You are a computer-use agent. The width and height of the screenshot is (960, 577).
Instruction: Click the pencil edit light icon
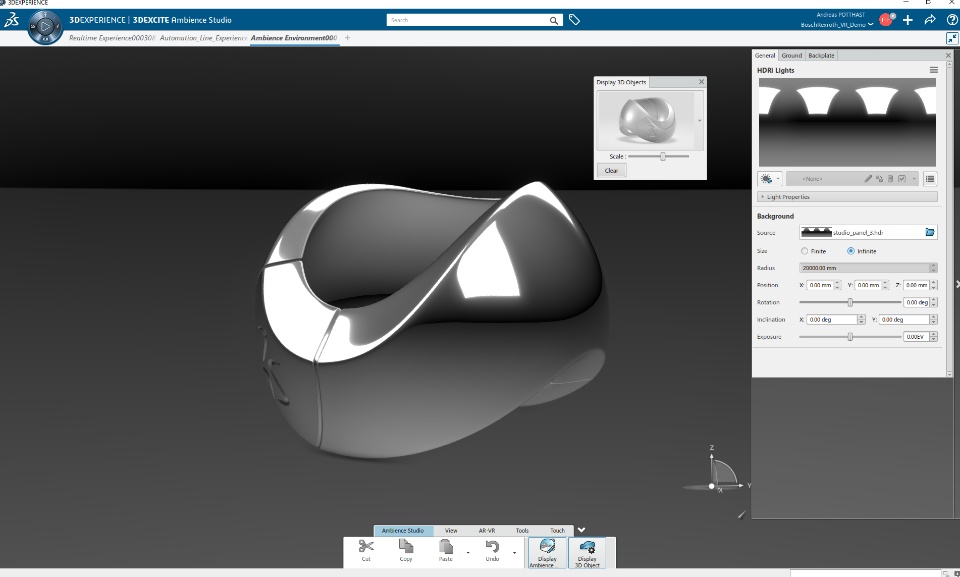click(x=868, y=179)
